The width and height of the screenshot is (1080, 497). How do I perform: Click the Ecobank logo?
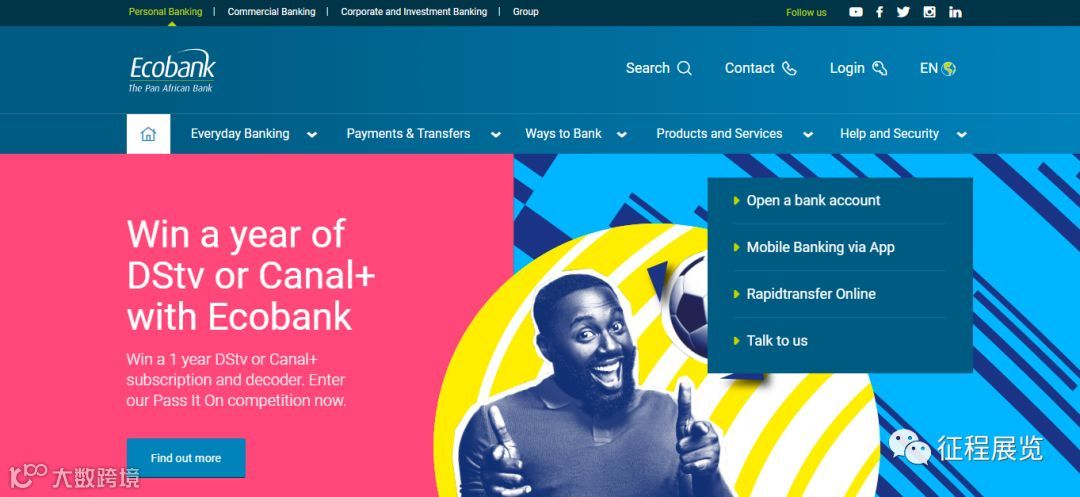(172, 70)
